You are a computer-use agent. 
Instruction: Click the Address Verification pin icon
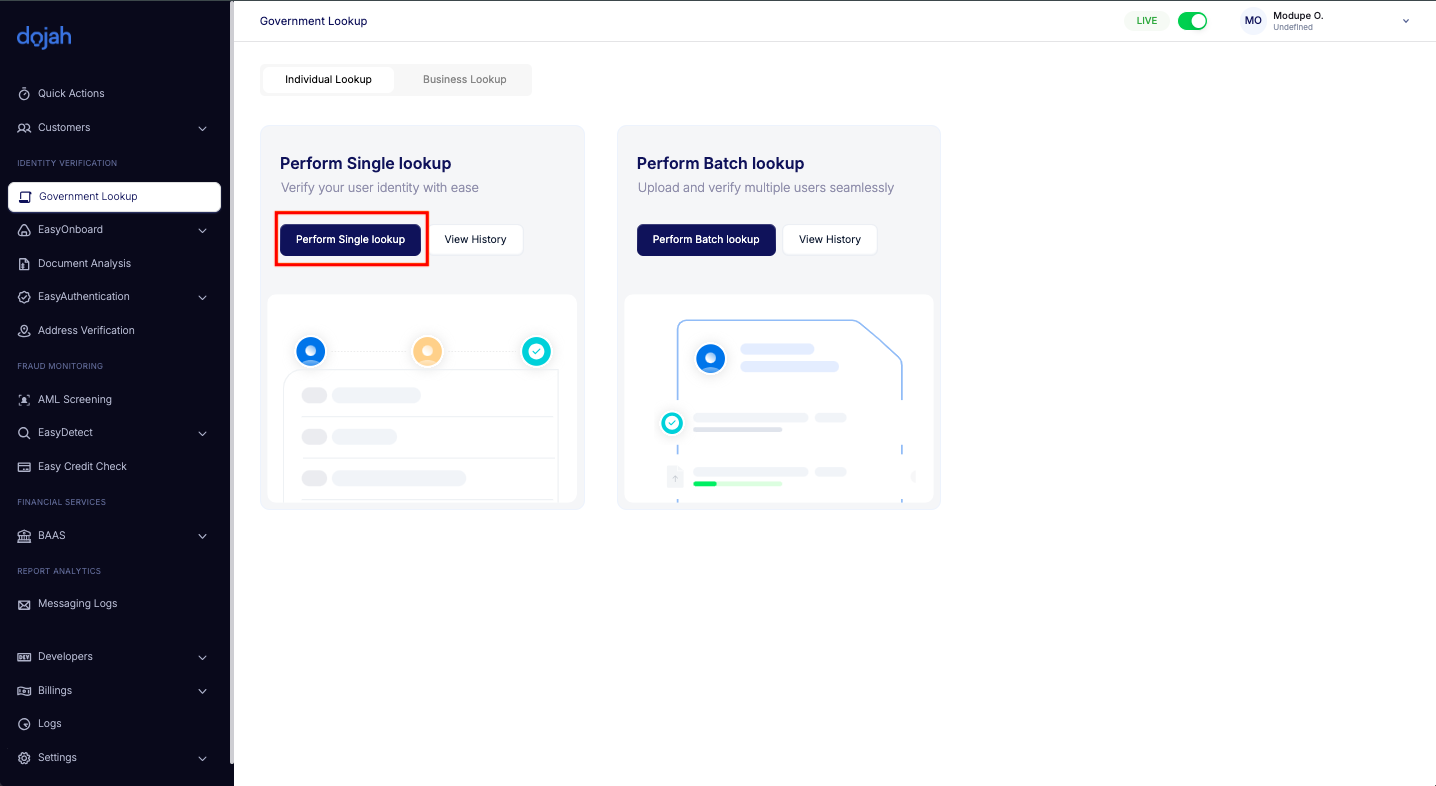[24, 331]
